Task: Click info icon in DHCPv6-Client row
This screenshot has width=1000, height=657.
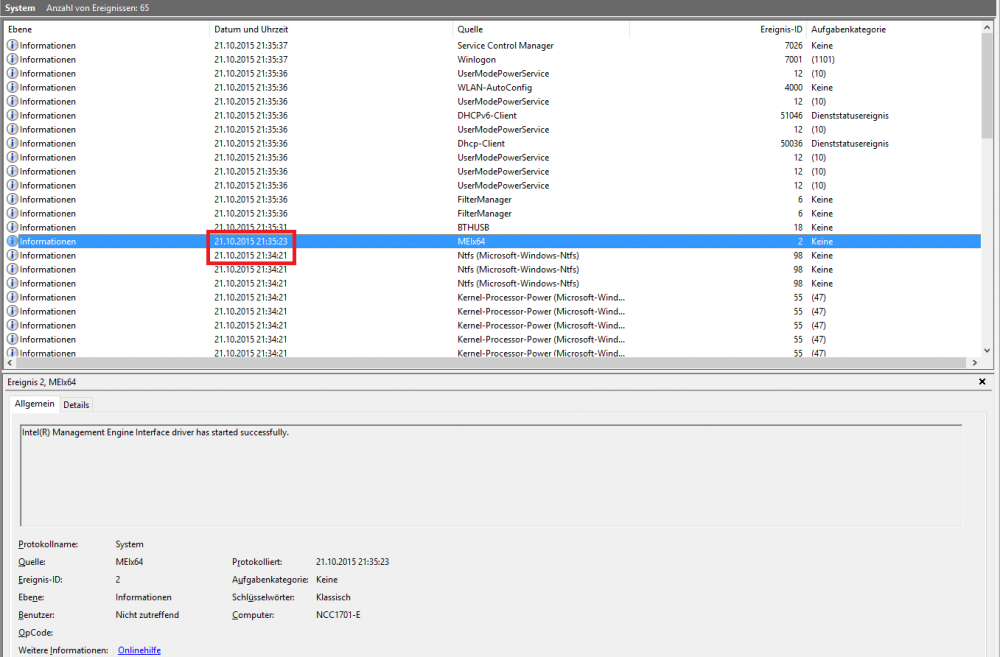Action: pos(12,116)
